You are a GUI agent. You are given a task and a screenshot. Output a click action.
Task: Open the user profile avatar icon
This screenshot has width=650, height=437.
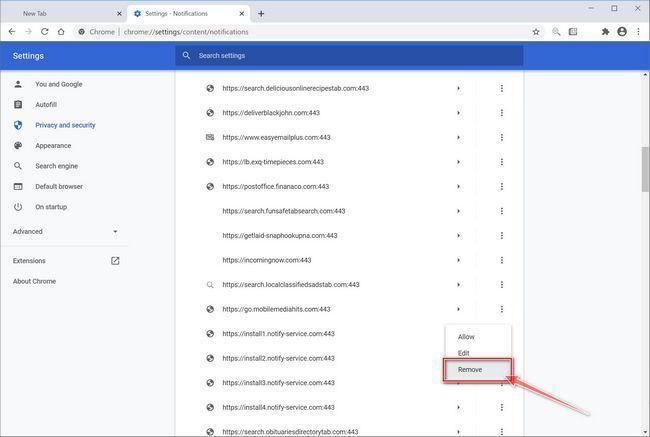(622, 32)
